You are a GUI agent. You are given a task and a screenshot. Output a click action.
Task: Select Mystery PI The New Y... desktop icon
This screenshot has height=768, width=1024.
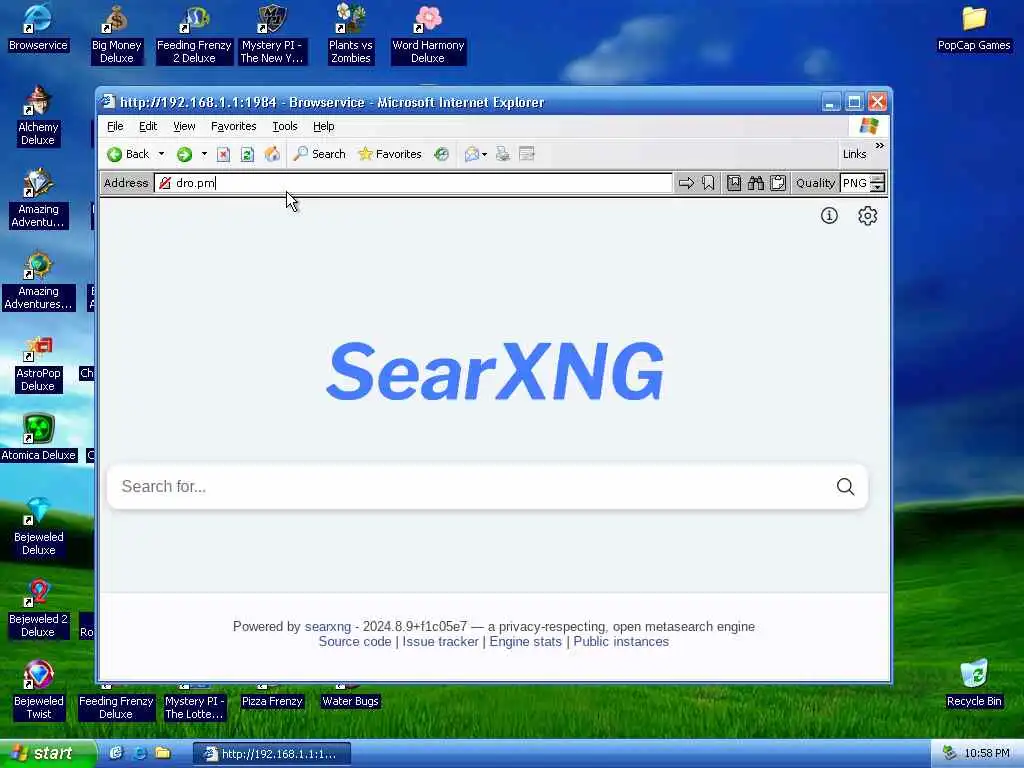tap(272, 35)
